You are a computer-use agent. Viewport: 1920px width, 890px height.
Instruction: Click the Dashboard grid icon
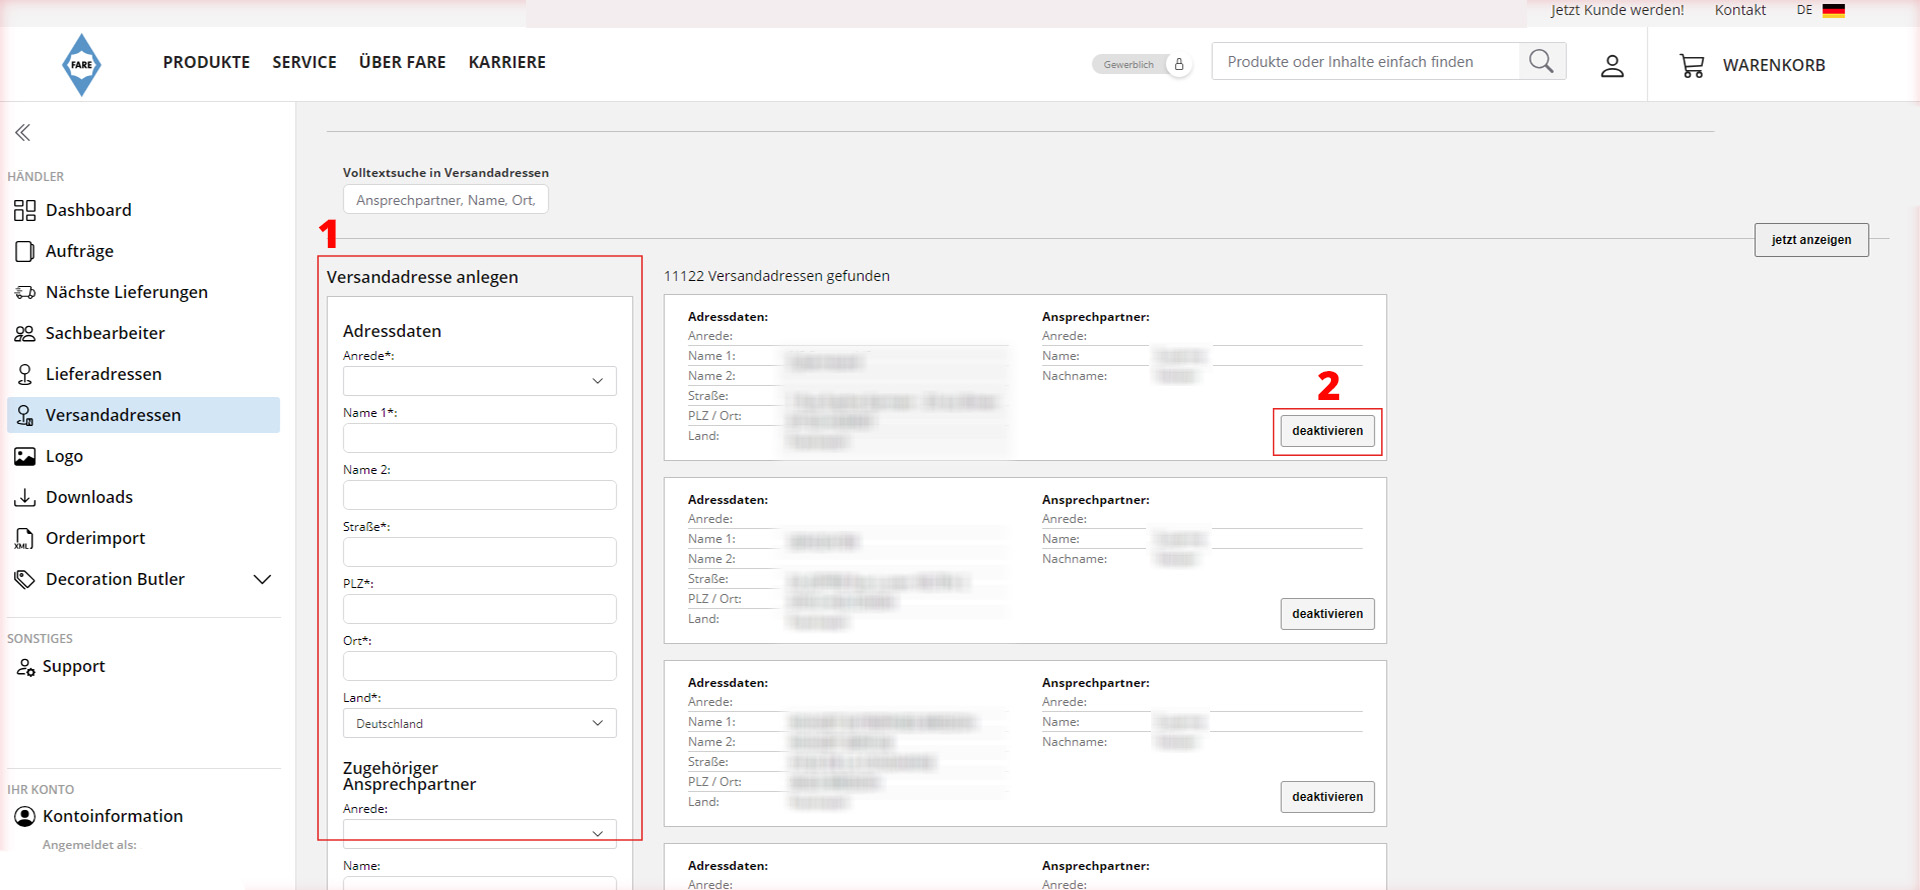click(25, 210)
